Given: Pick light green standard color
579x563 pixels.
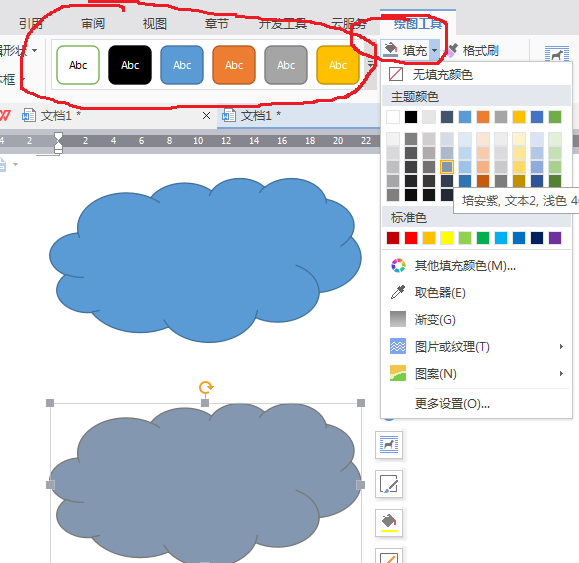Looking at the screenshot, I should 465,238.
